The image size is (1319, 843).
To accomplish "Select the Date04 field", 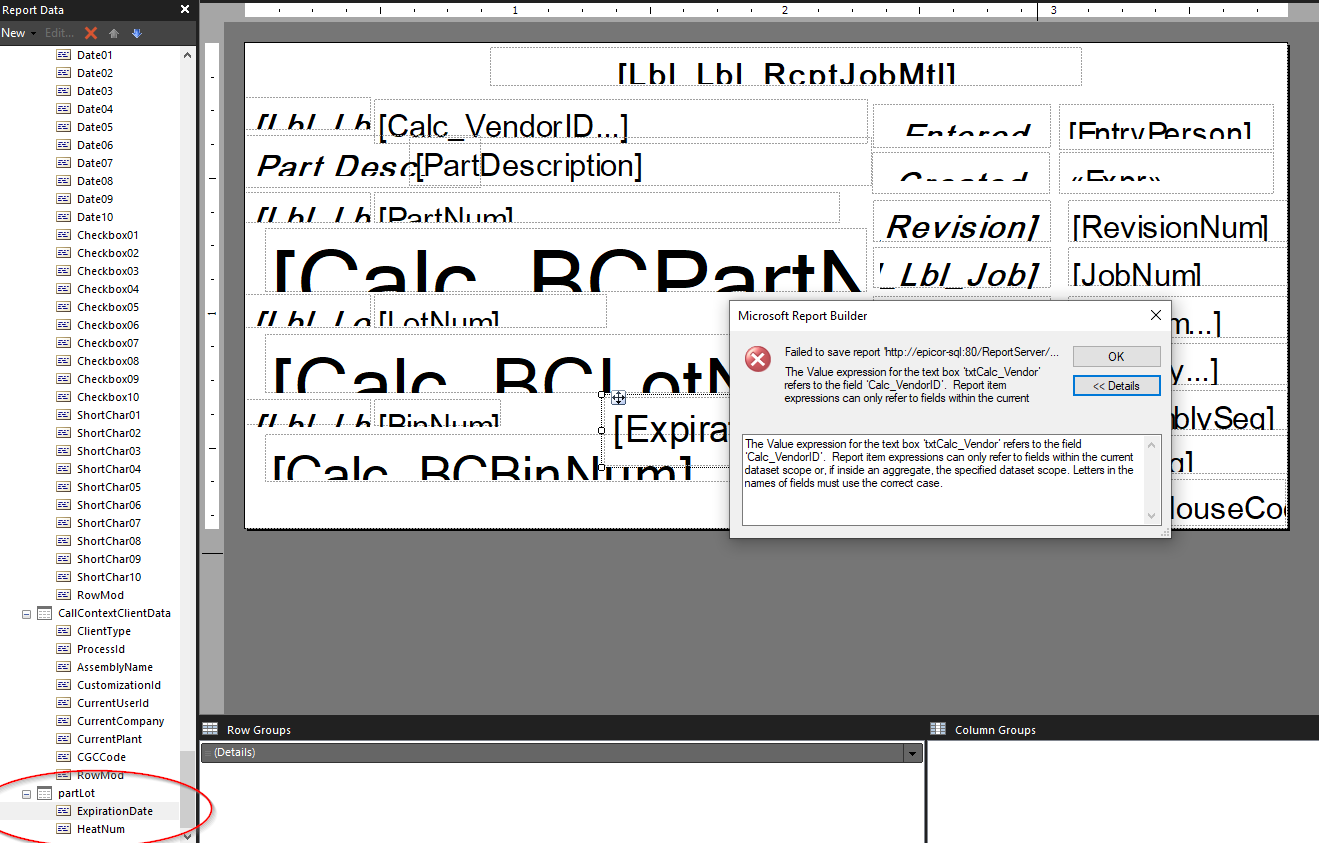I will (x=95, y=109).
